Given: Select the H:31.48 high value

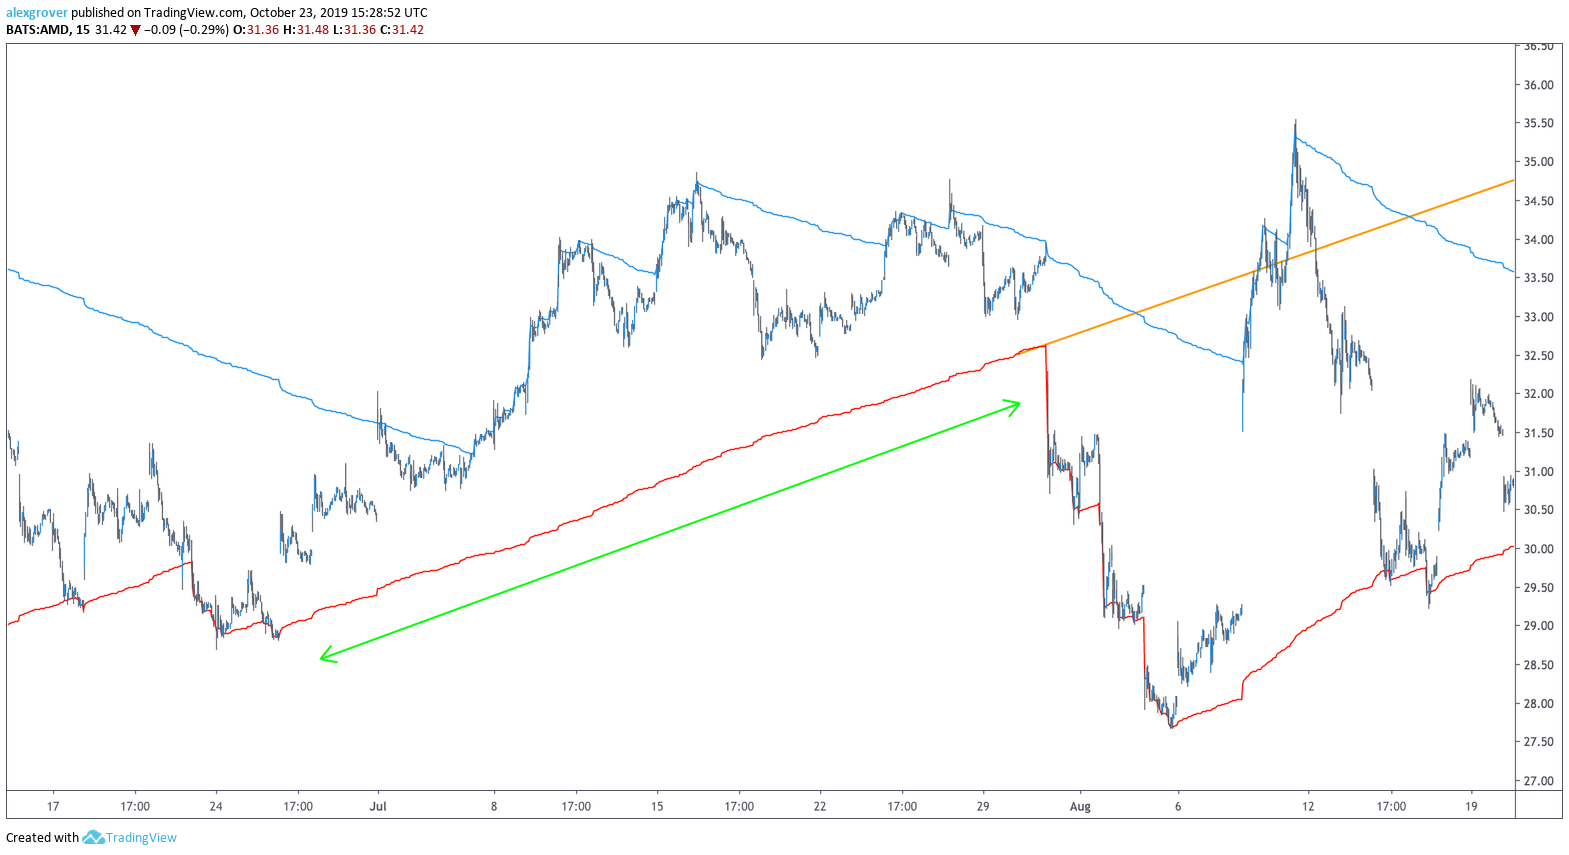Looking at the screenshot, I should click(x=306, y=30).
